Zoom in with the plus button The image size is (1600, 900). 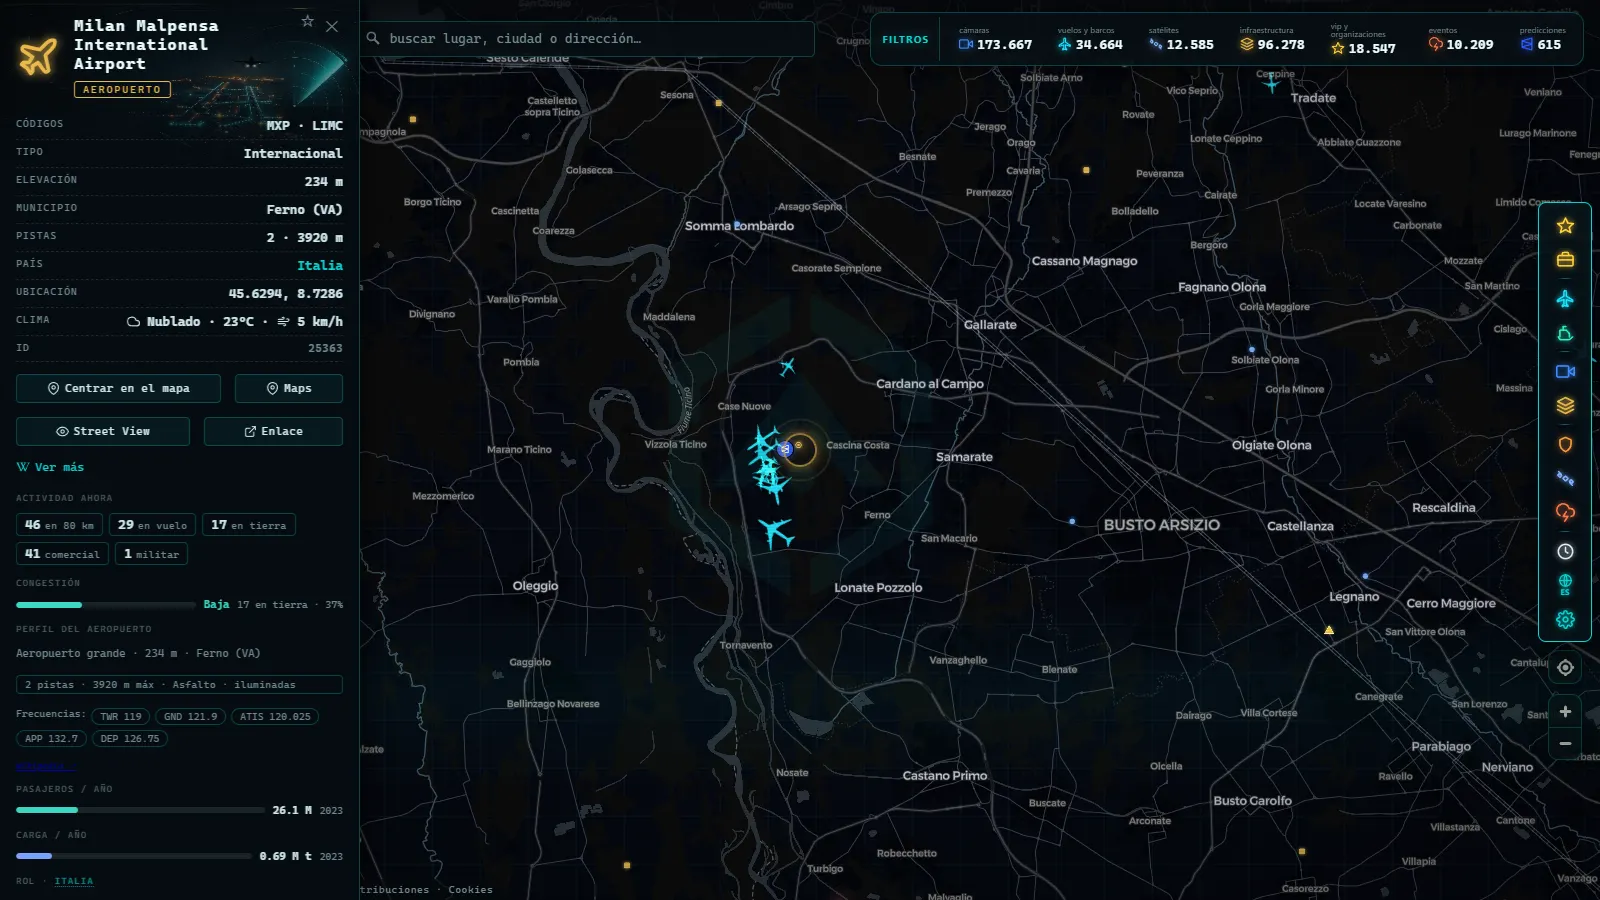pyautogui.click(x=1565, y=712)
